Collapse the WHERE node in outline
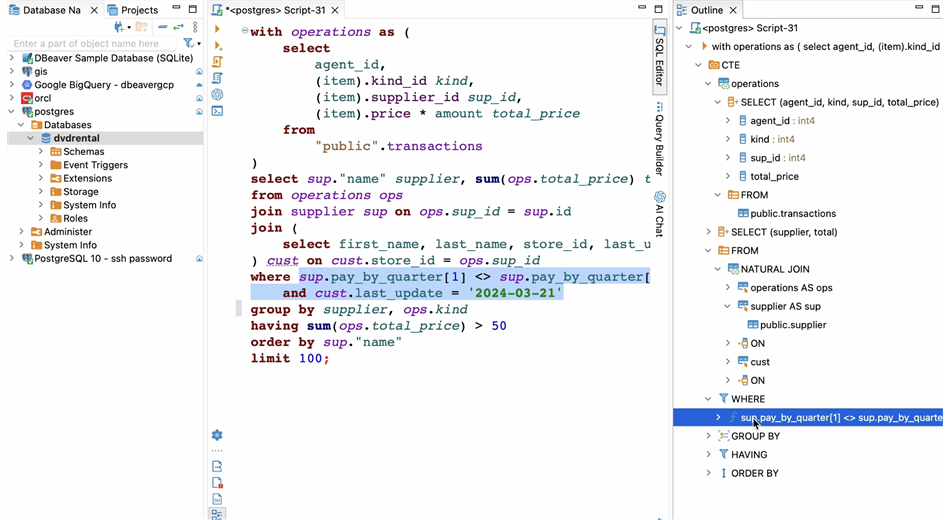 [x=708, y=399]
